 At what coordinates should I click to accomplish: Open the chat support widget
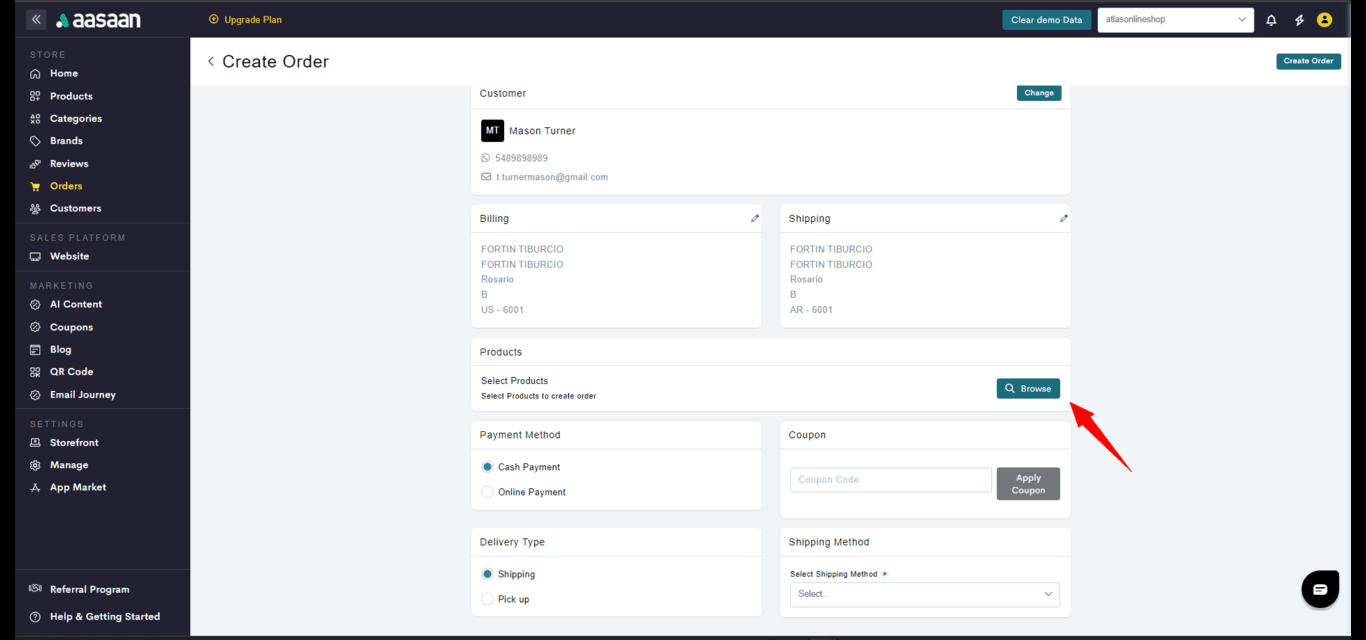click(x=1319, y=589)
